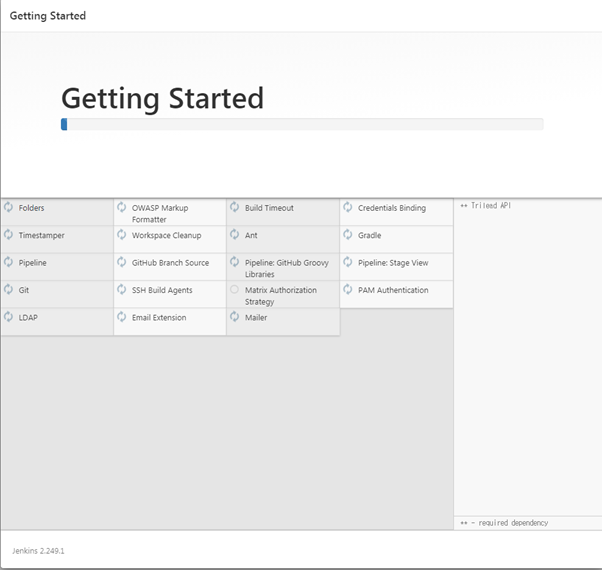Image resolution: width=602 pixels, height=570 pixels.
Task: Click the OWASP Markup Formatter text
Action: pos(160,214)
